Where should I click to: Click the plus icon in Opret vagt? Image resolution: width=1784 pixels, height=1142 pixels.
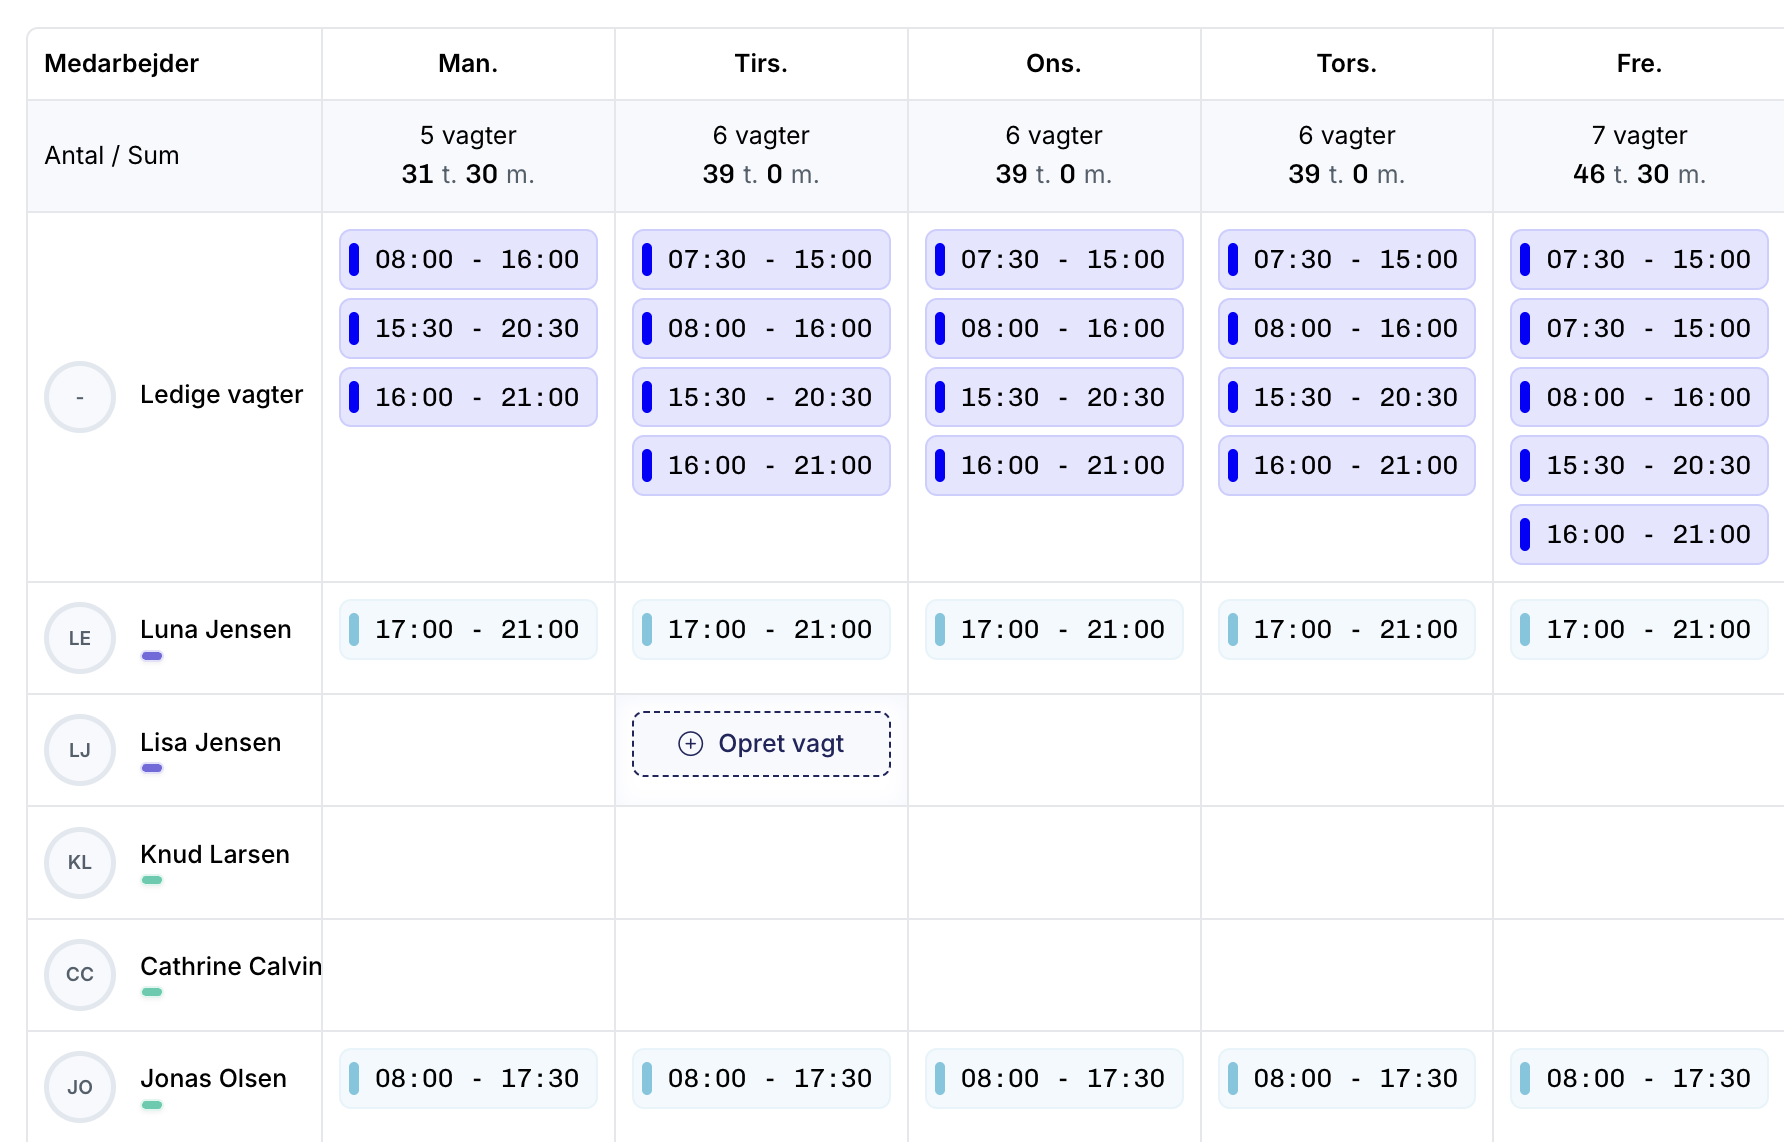[690, 744]
